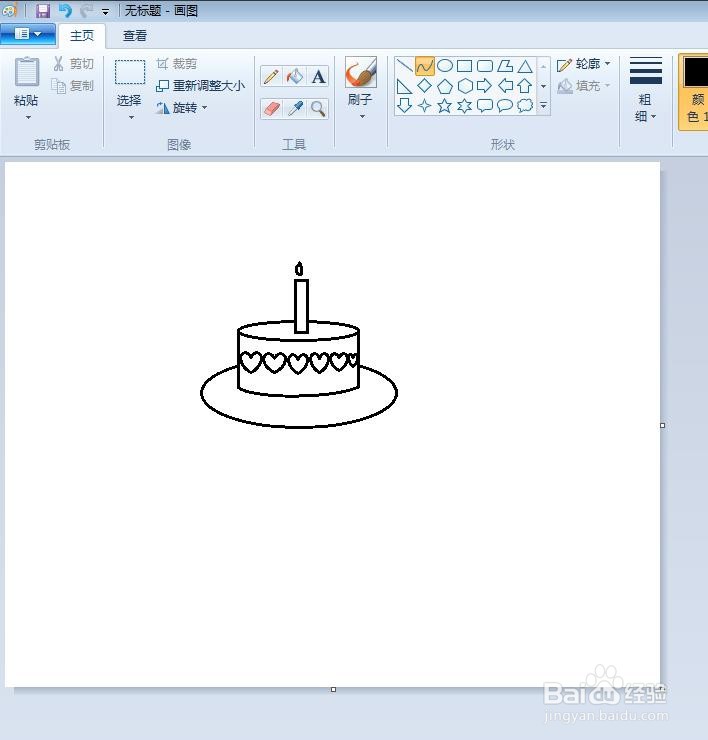This screenshot has height=740, width=708.
Task: Open the 粗细 line thickness dropdown
Action: click(x=645, y=90)
